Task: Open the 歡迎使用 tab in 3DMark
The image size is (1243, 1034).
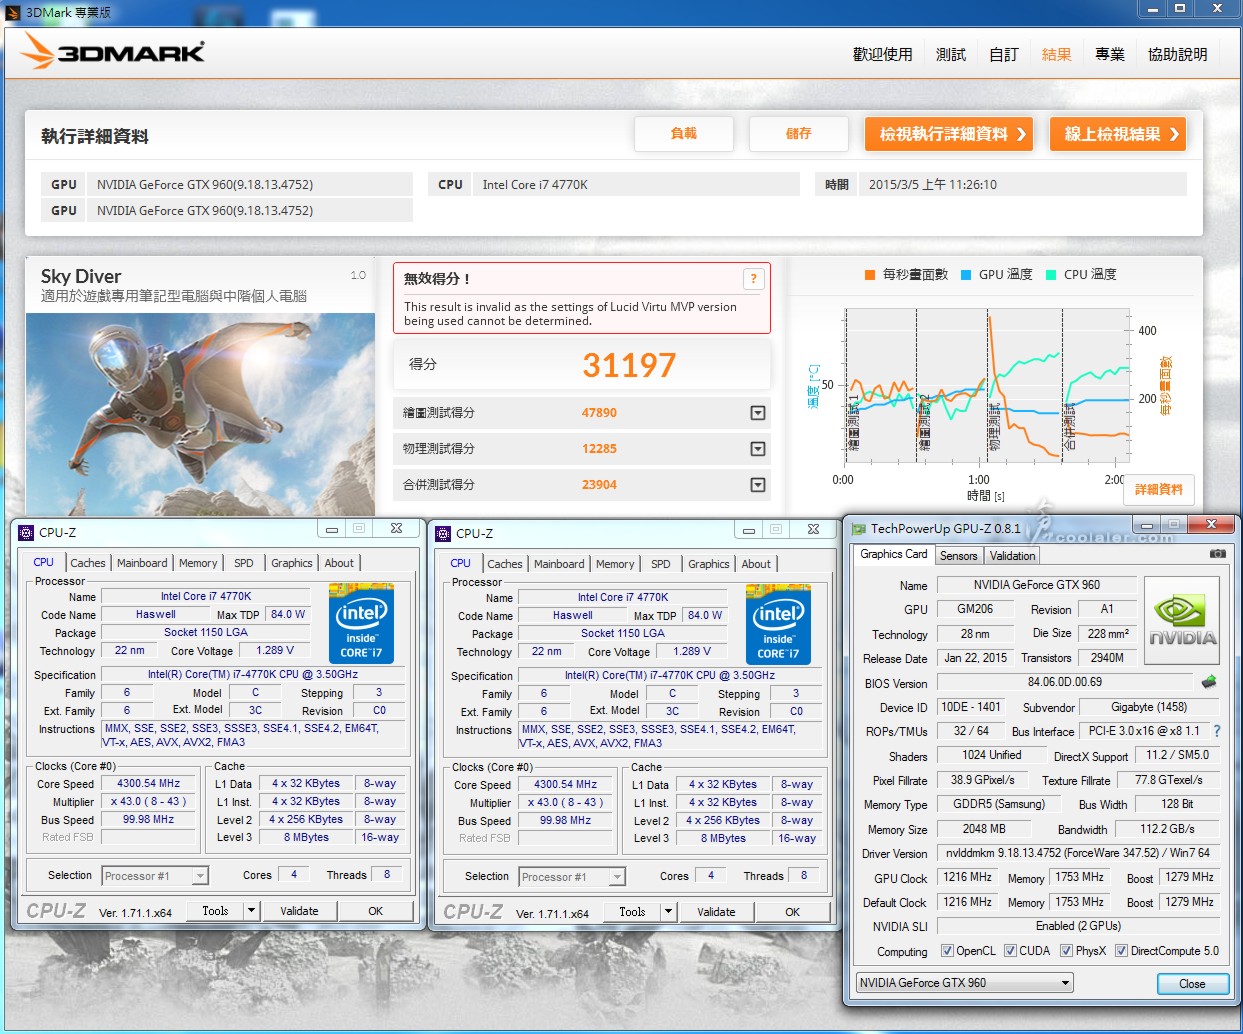Action: pos(882,54)
